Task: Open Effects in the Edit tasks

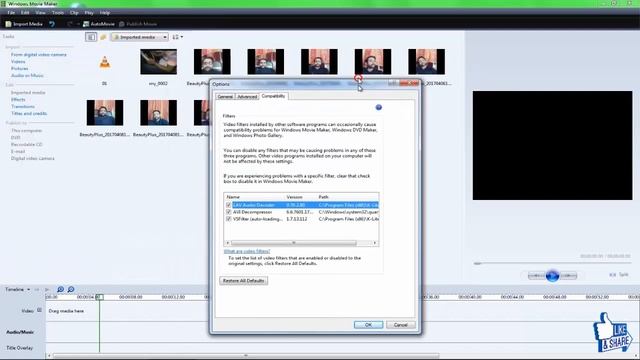Action: tap(18, 100)
